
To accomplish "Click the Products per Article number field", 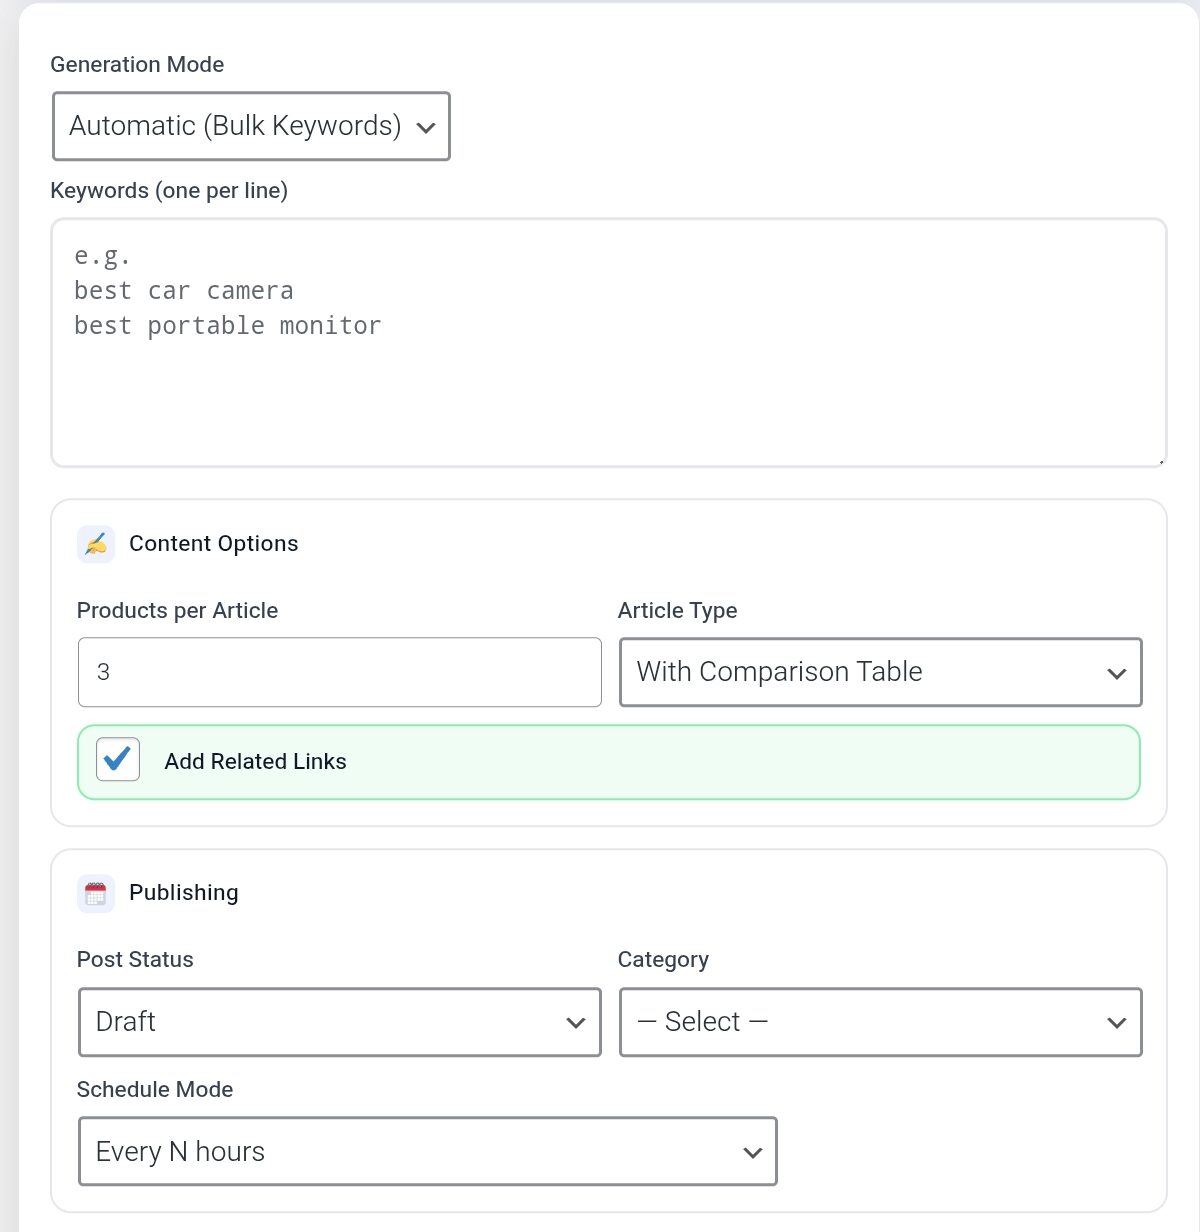I will click(339, 672).
